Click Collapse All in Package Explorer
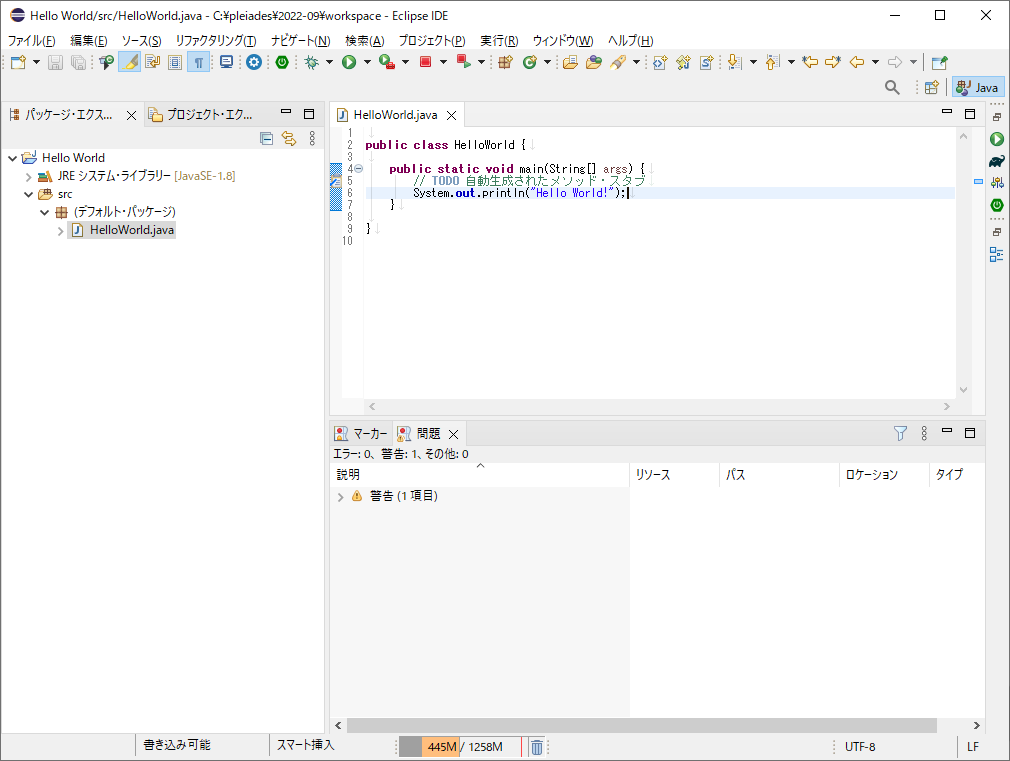 click(267, 139)
